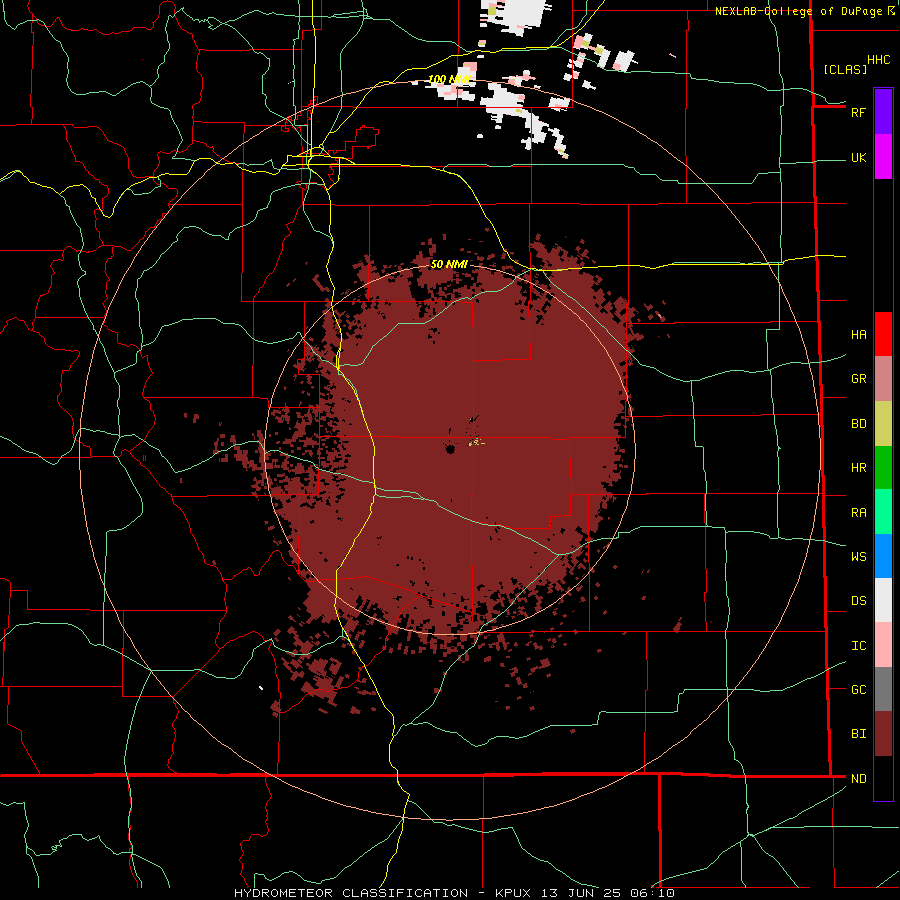Click the WS legend label
Screen dimensions: 900x900
pyautogui.click(x=858, y=557)
